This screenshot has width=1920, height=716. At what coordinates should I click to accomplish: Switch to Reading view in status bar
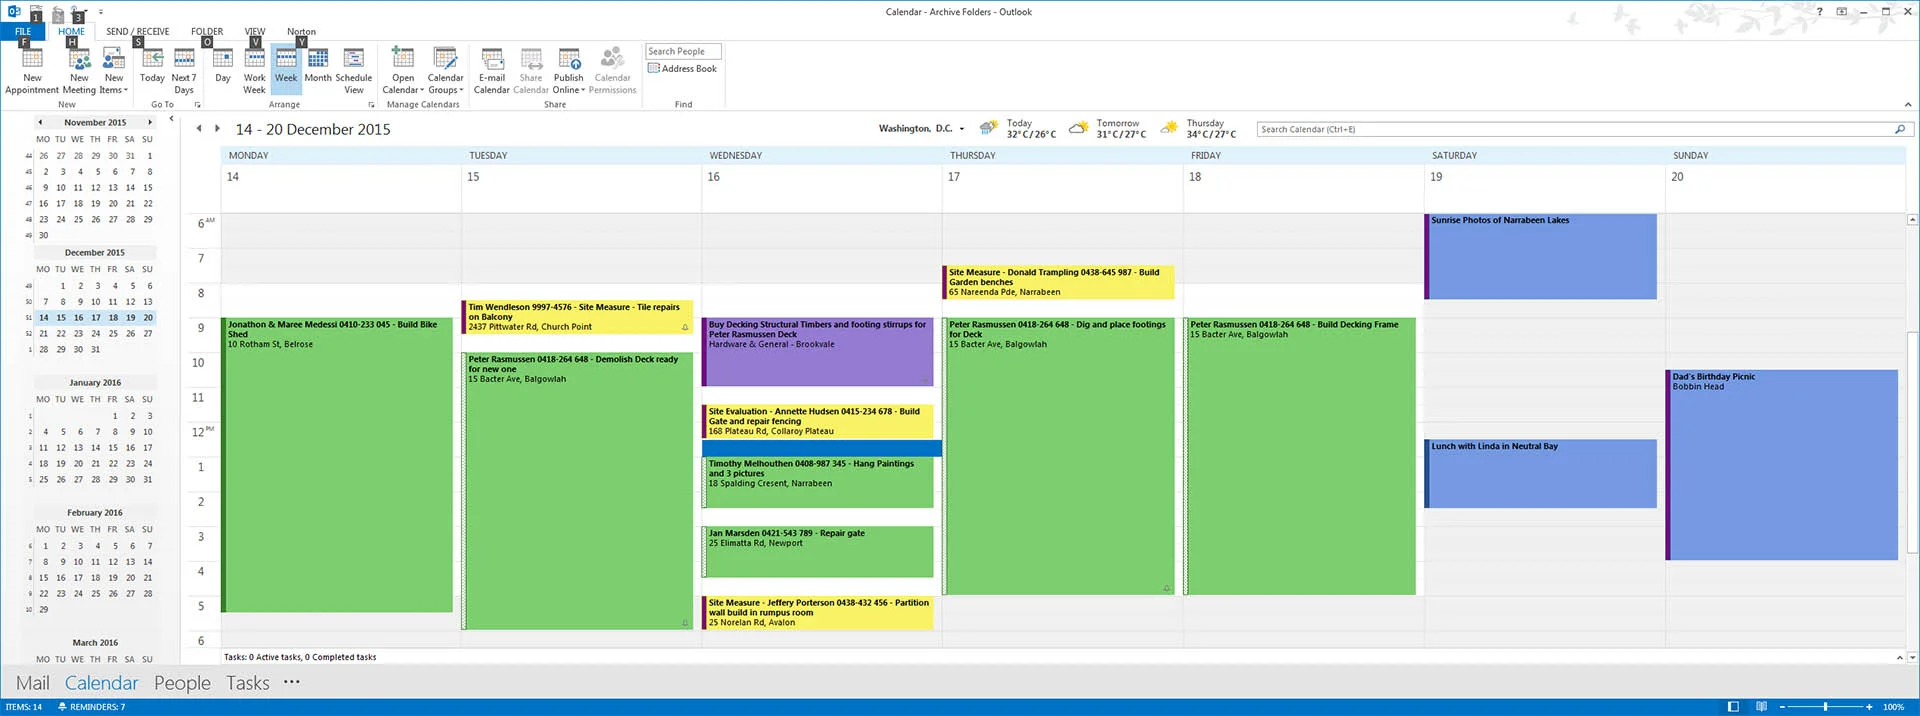pyautogui.click(x=1761, y=707)
